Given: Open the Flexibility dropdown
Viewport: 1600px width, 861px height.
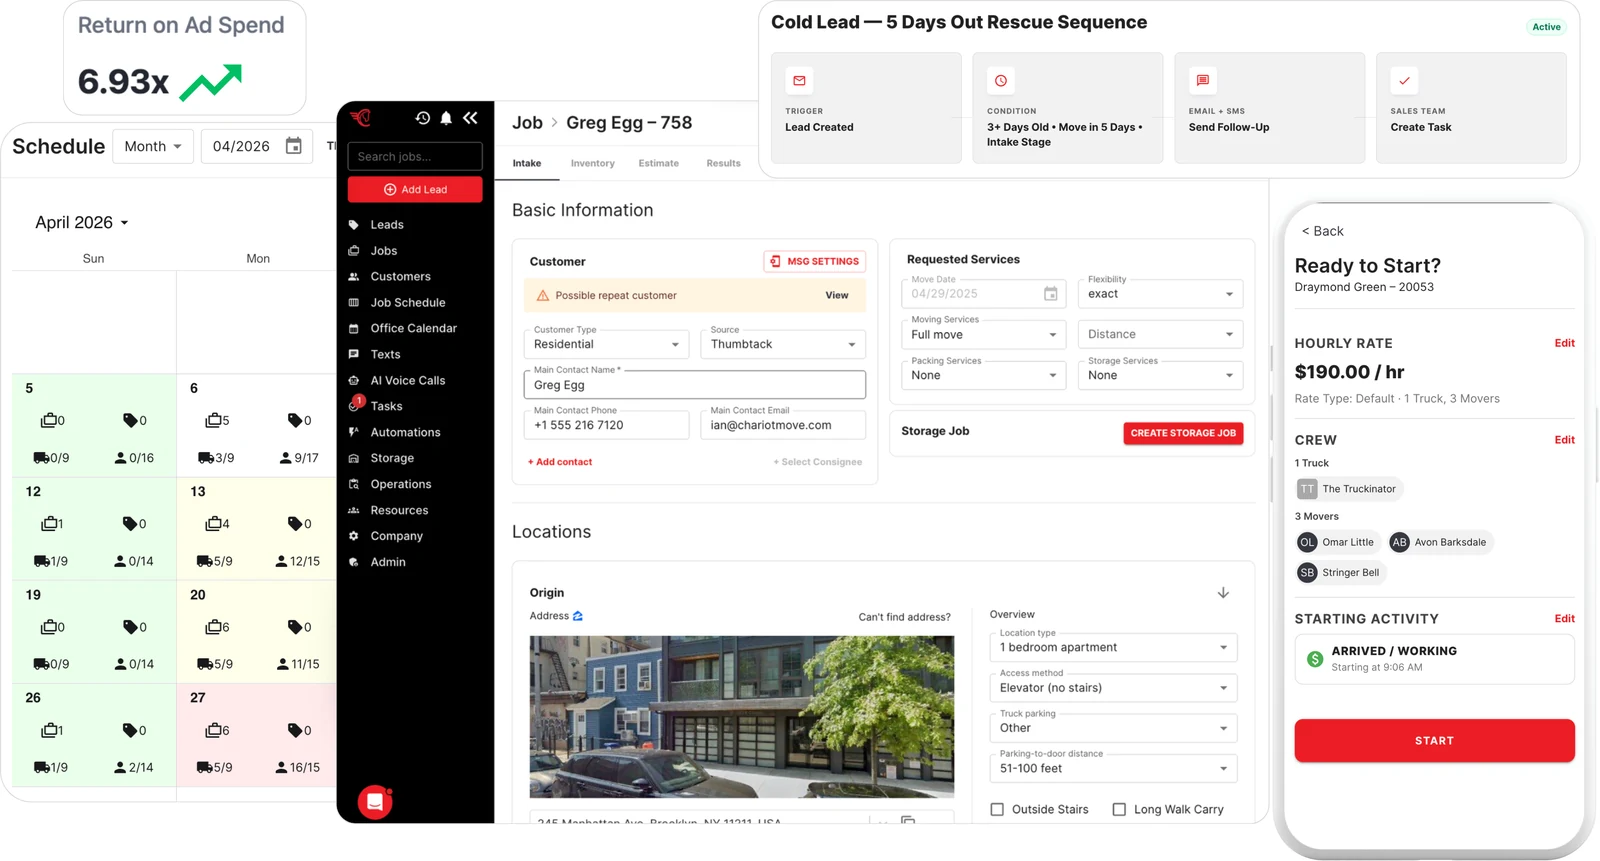Looking at the screenshot, I should pos(1160,294).
